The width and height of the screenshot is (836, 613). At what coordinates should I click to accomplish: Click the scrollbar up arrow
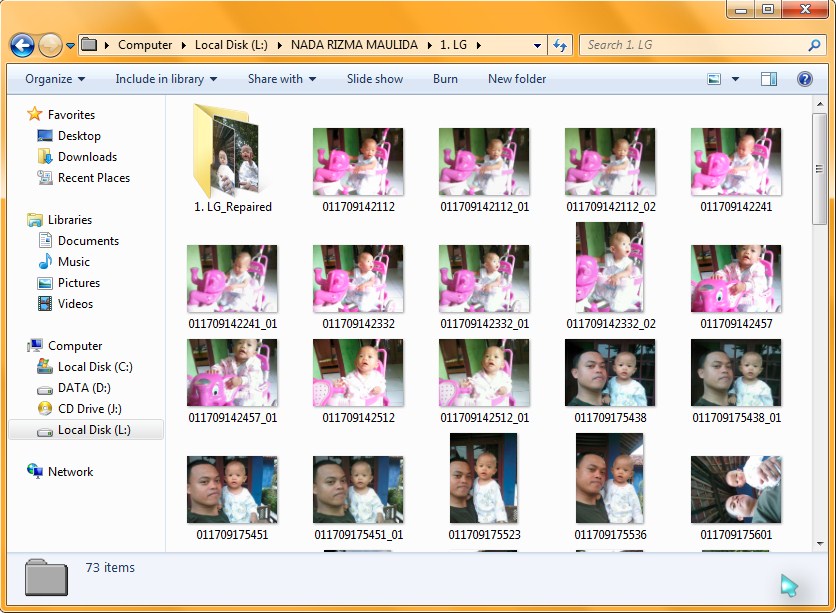point(819,104)
